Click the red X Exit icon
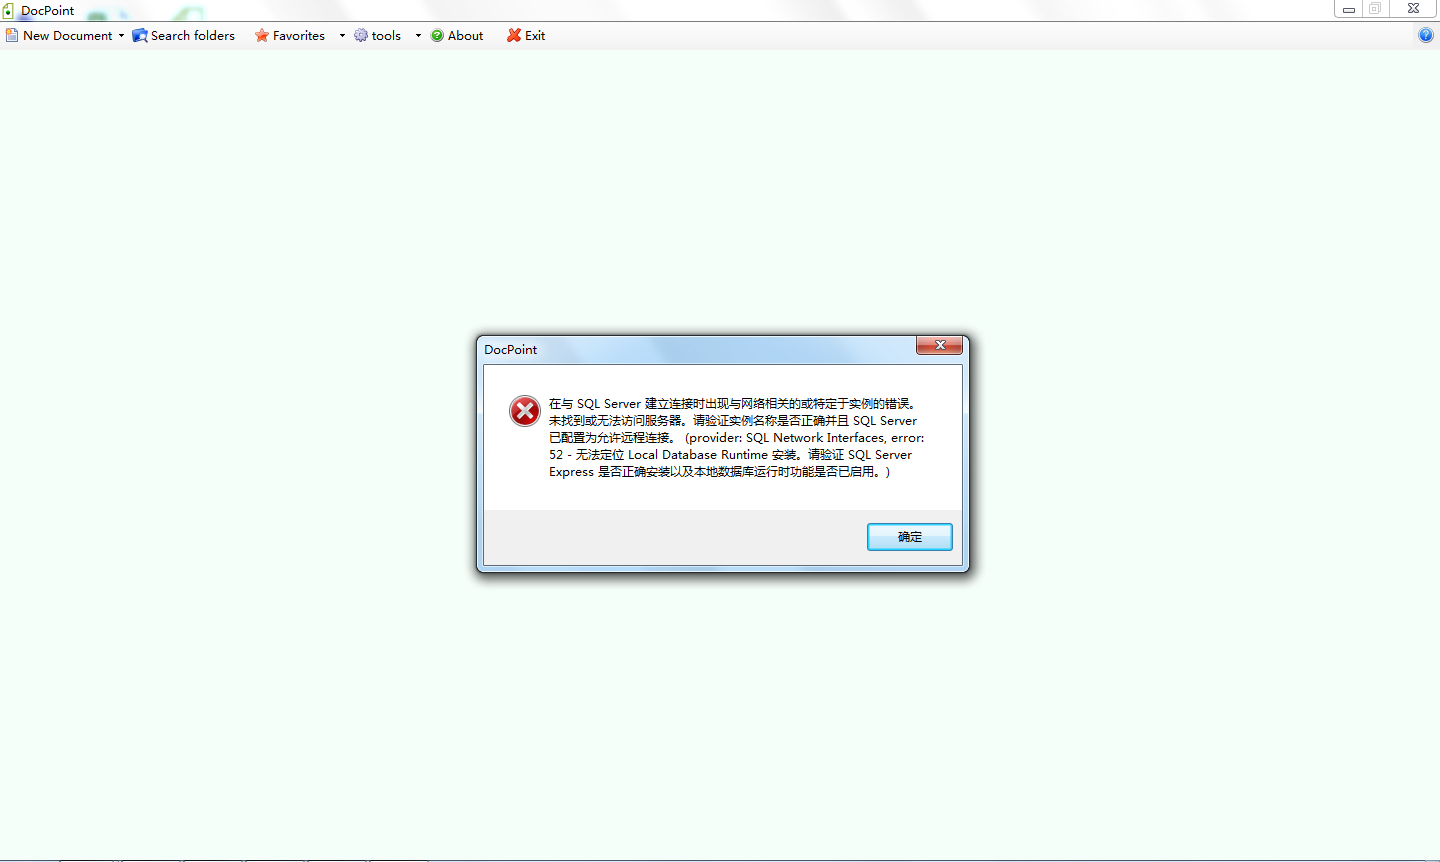This screenshot has width=1440, height=862. coord(514,35)
